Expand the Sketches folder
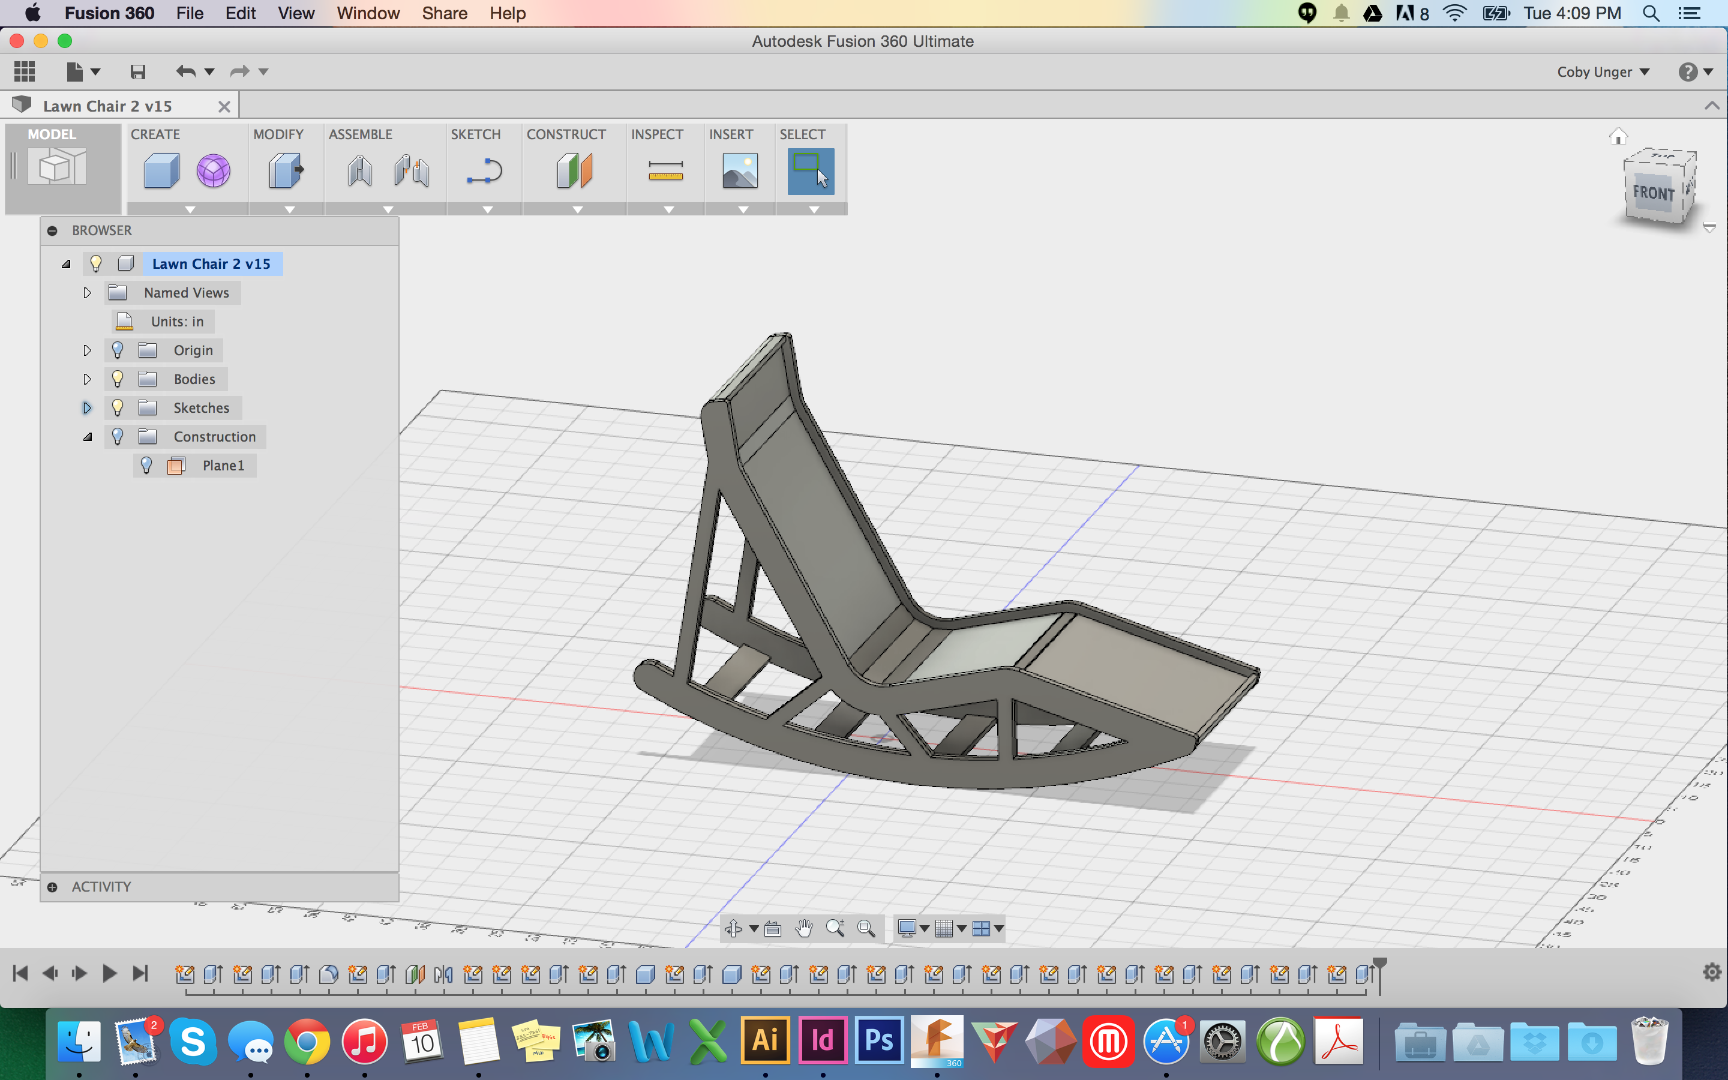1728x1080 pixels. 87,408
